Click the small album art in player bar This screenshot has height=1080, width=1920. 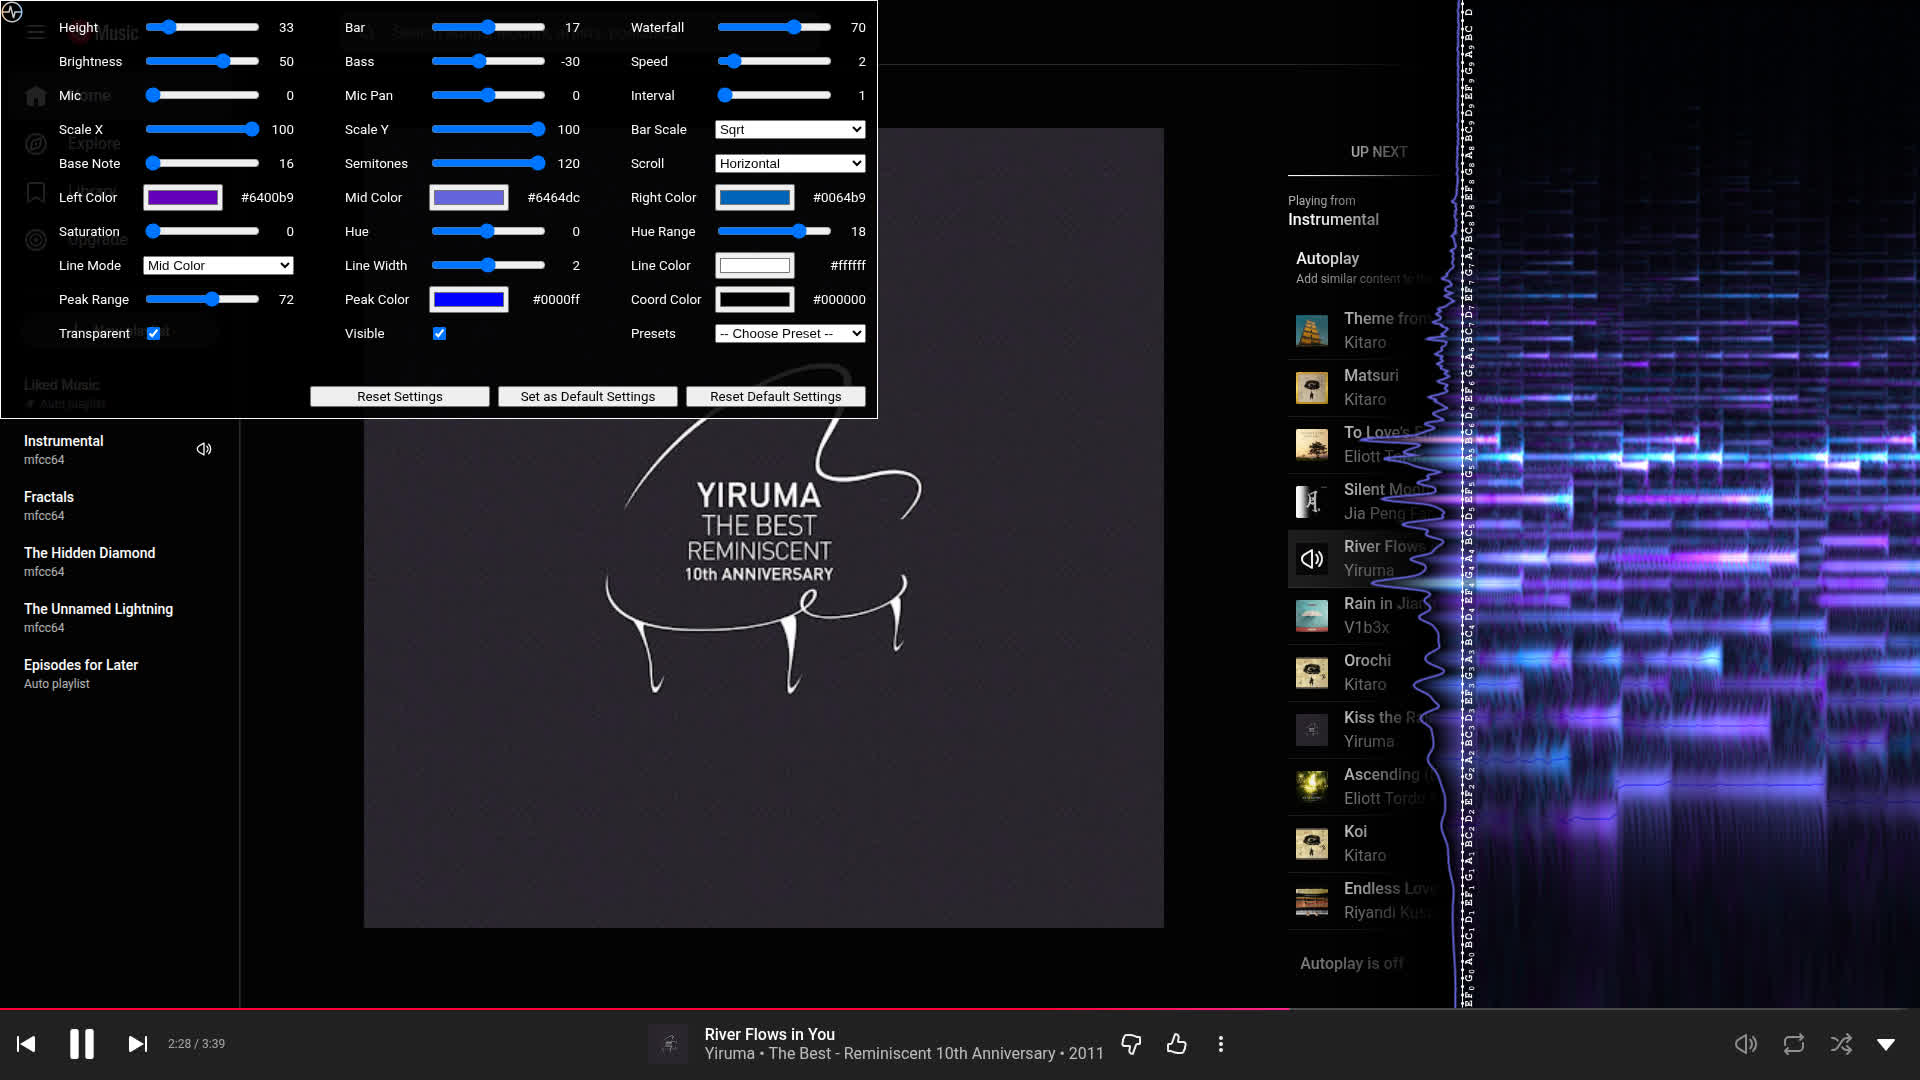(x=668, y=1044)
